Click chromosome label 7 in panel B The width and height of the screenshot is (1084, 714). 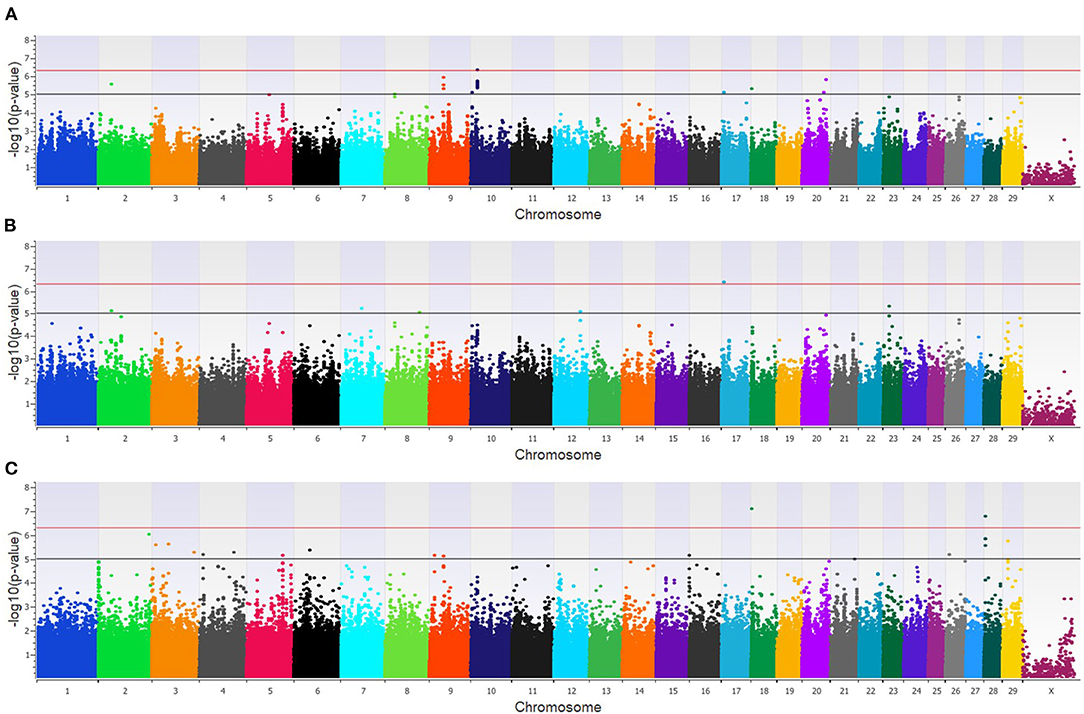363,439
